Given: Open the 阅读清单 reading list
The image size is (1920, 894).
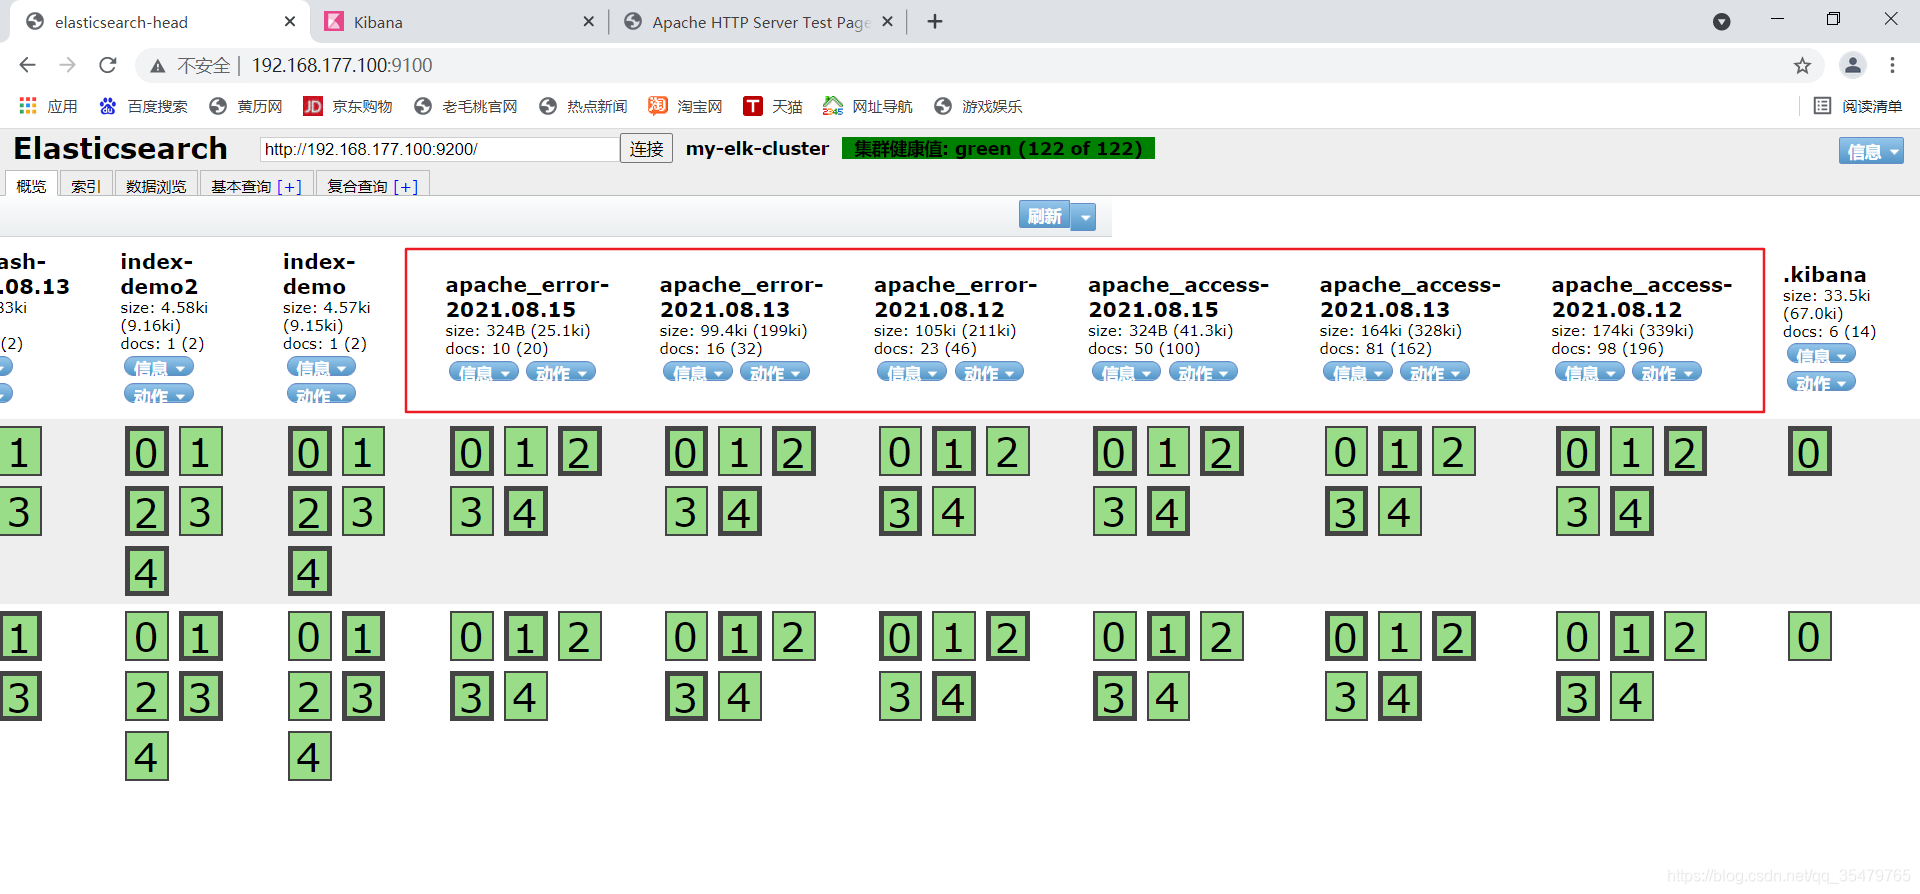Looking at the screenshot, I should (x=1858, y=106).
